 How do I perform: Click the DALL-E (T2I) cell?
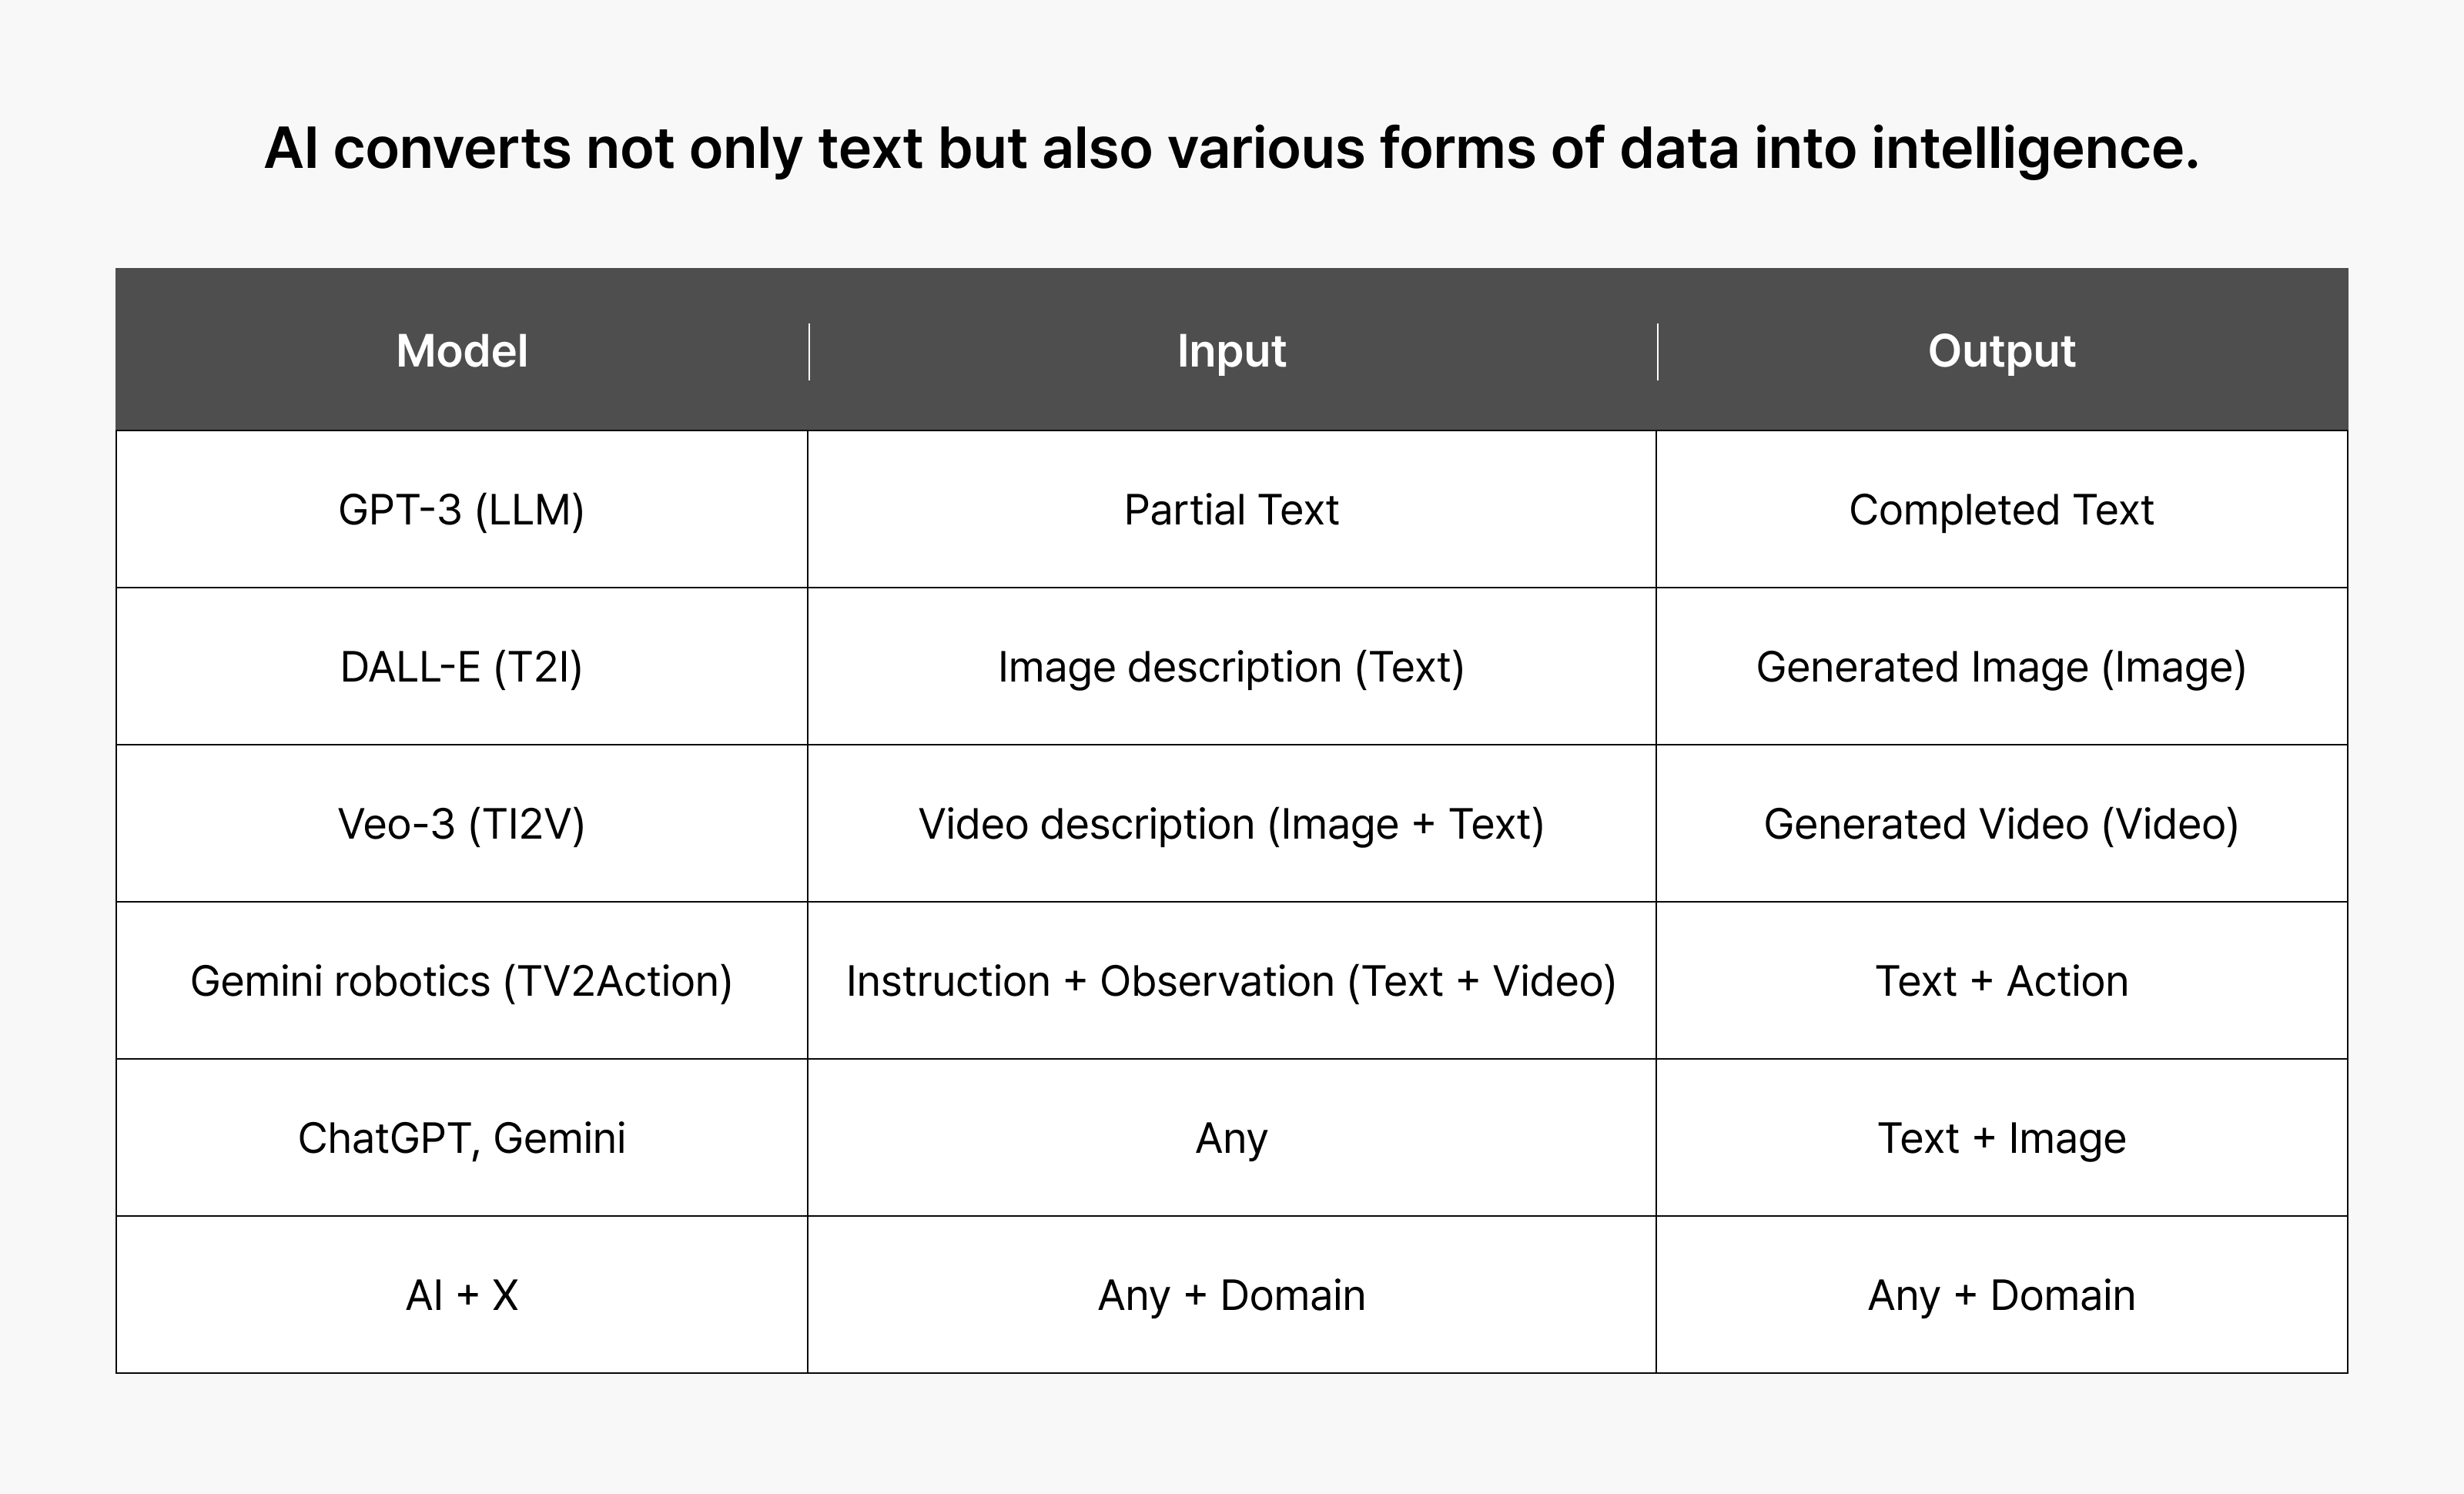tap(461, 667)
